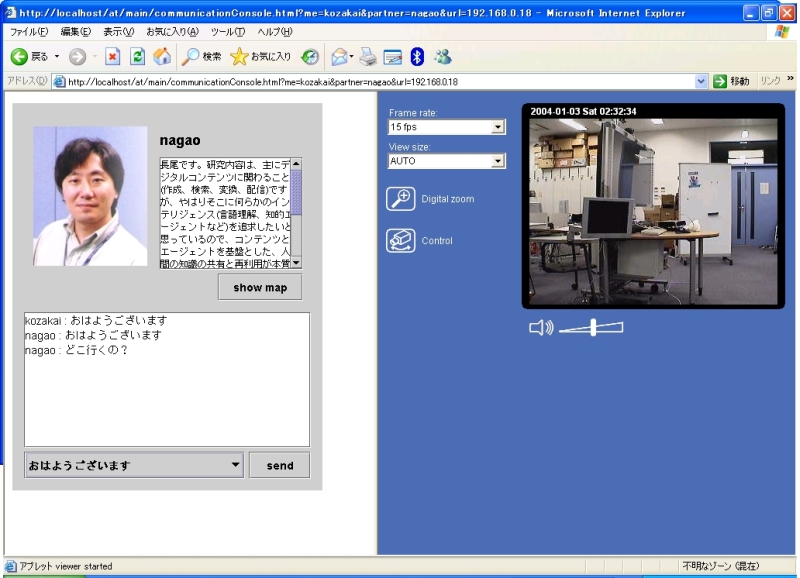Image resolution: width=800 pixels, height=578 pixels.
Task: Expand the chat message preset dropdown
Action: (x=235, y=465)
